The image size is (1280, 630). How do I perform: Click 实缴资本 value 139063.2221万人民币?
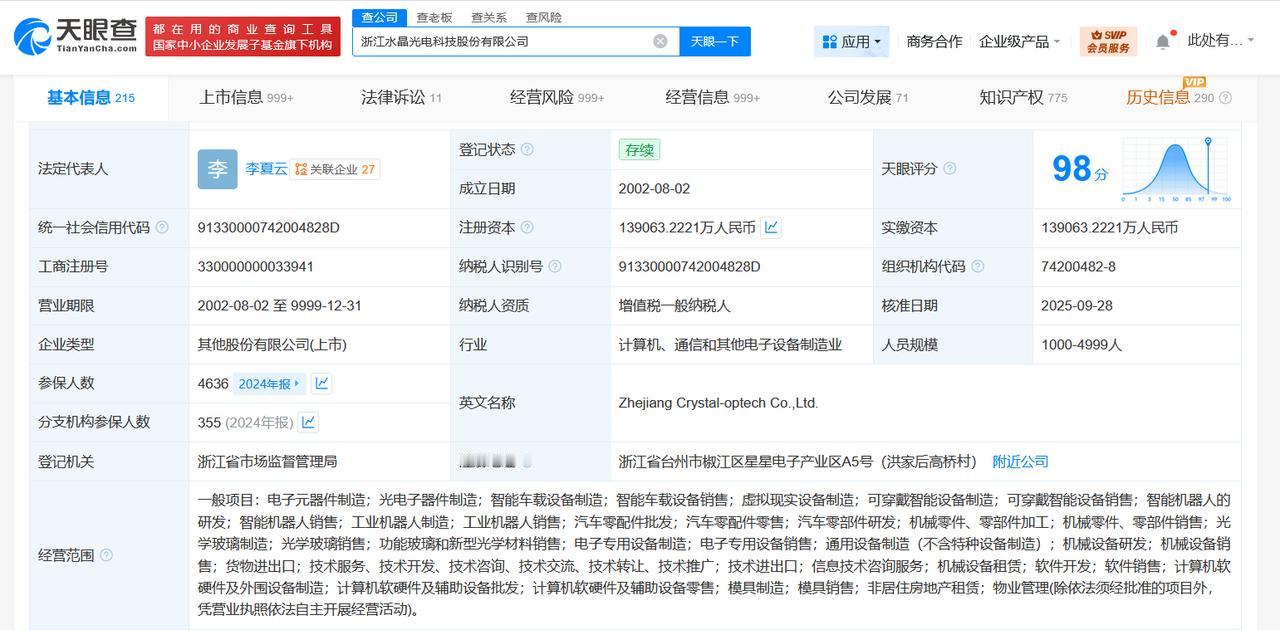pos(1109,227)
